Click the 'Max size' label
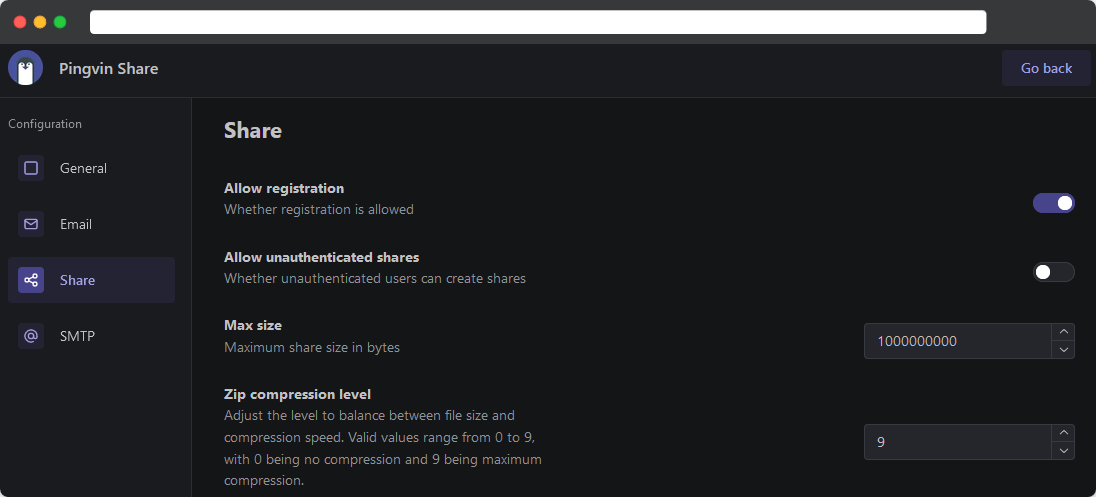The width and height of the screenshot is (1096, 497). click(253, 325)
